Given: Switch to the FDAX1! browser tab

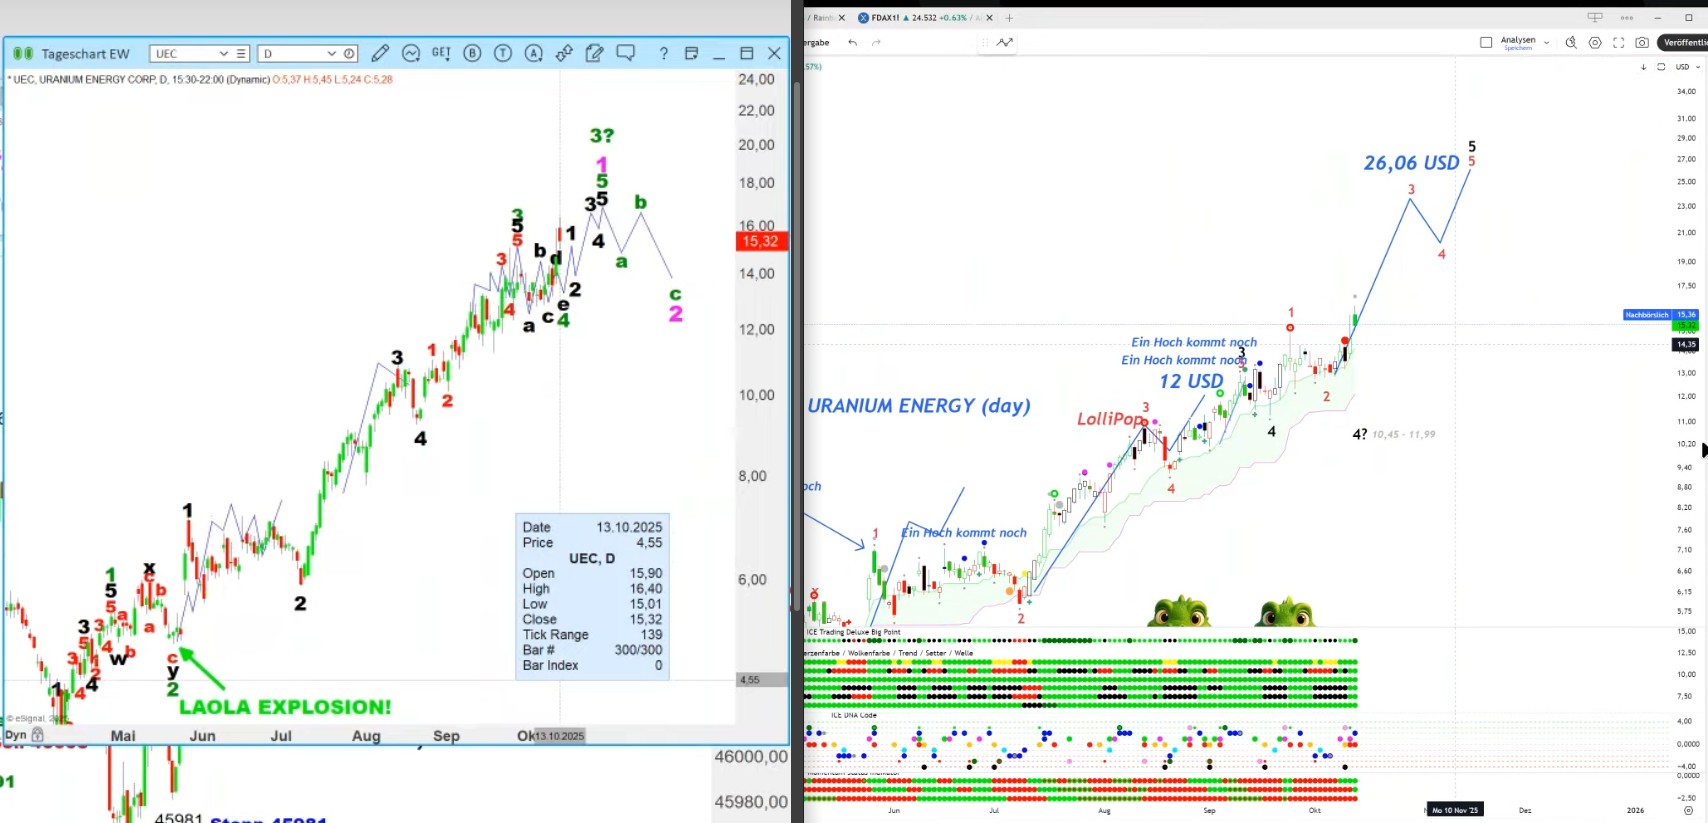Looking at the screenshot, I should click(918, 17).
